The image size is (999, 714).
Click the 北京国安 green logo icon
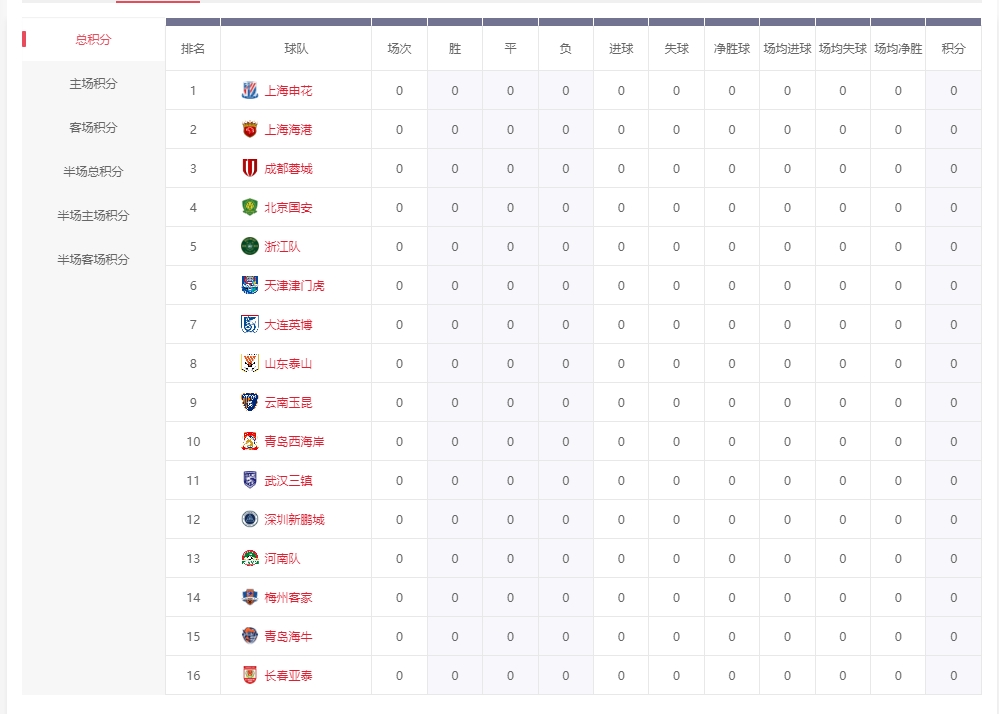pyautogui.click(x=249, y=208)
